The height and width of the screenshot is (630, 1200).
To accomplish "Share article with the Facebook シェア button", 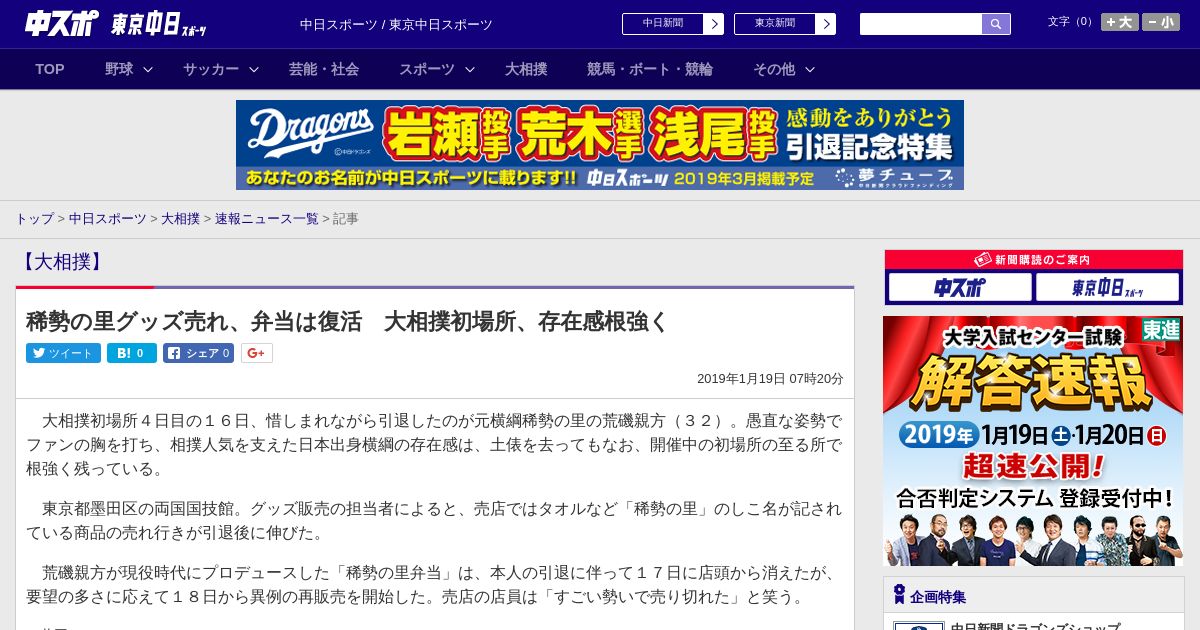I will pos(198,353).
